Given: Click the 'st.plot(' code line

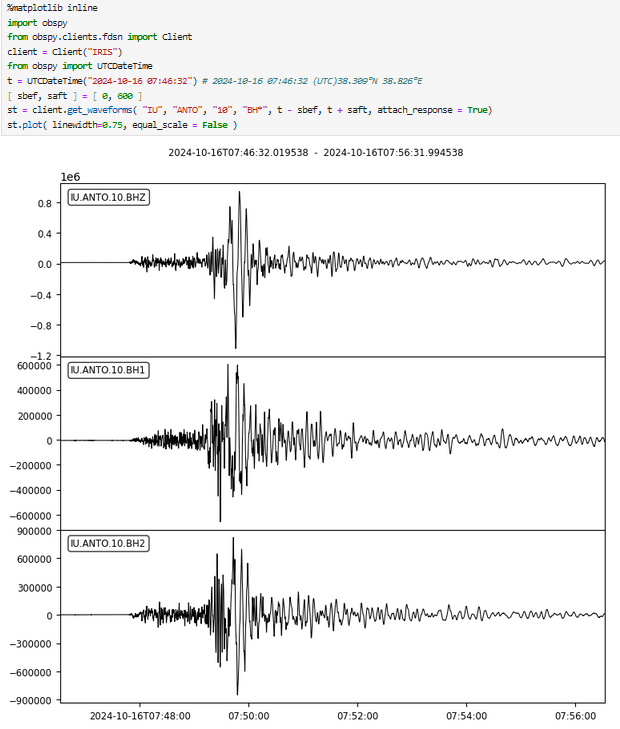Looking at the screenshot, I should click(x=122, y=125).
